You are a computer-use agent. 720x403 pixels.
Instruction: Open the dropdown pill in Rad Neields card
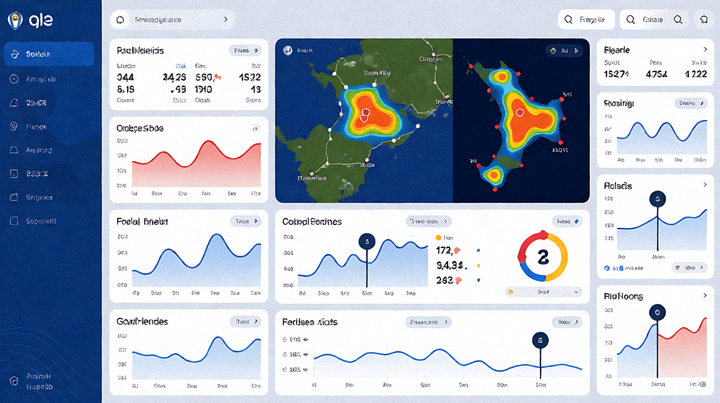pos(245,50)
